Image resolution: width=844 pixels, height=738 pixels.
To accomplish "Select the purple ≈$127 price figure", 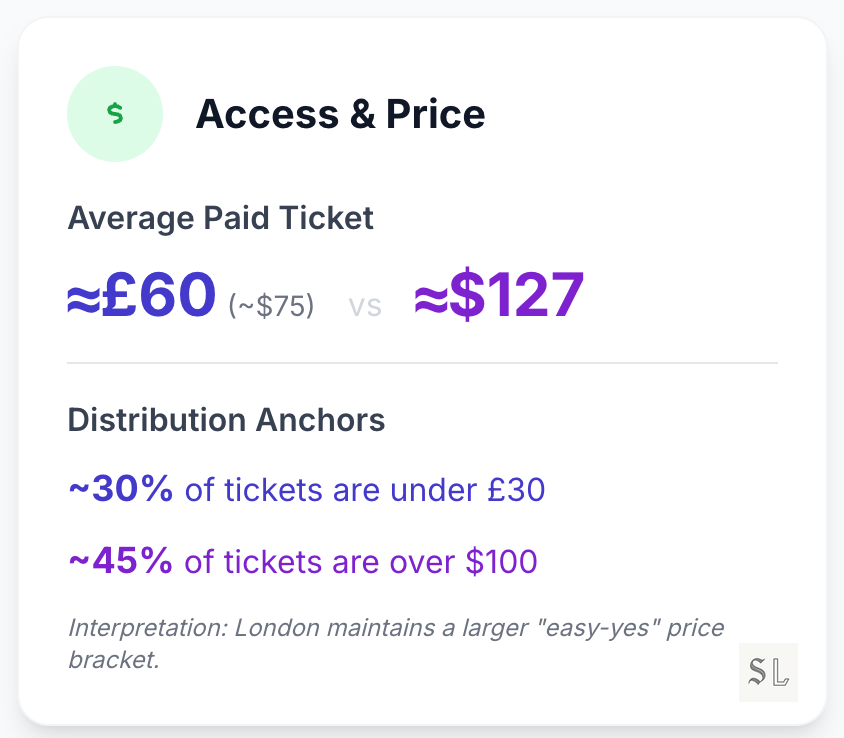I will point(499,295).
